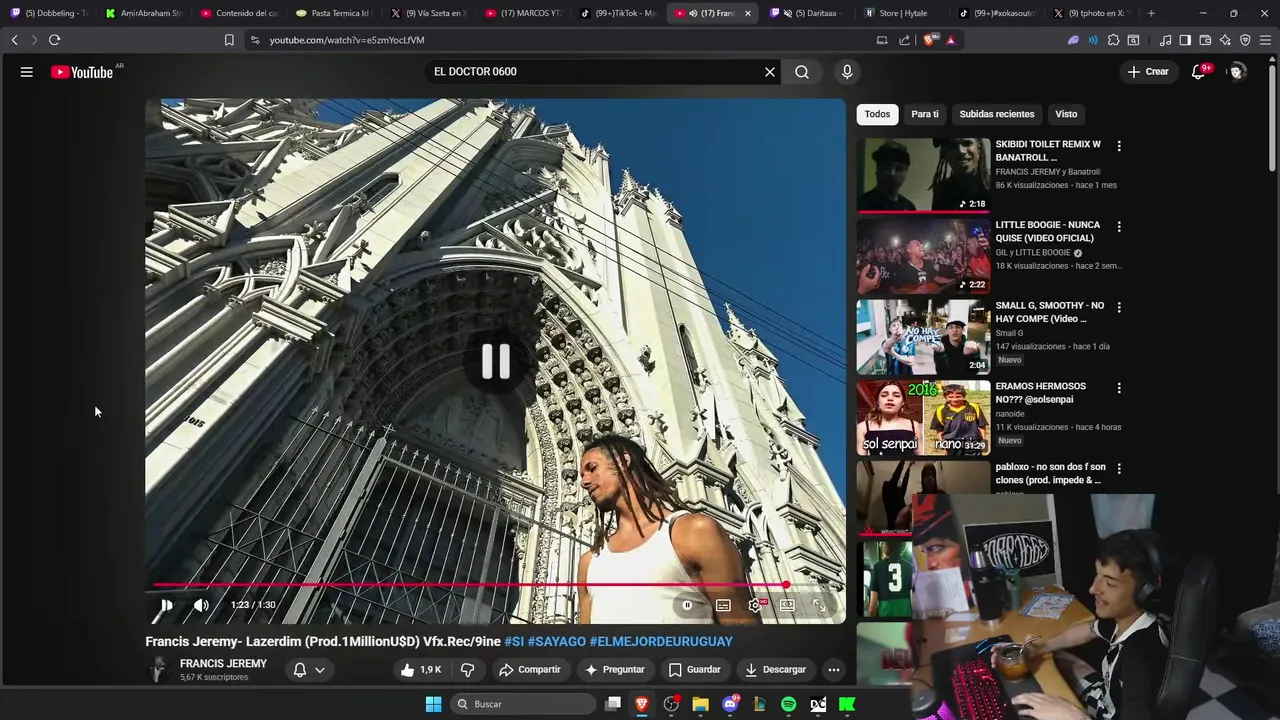Open more actions ellipsis below the video

tap(834, 670)
